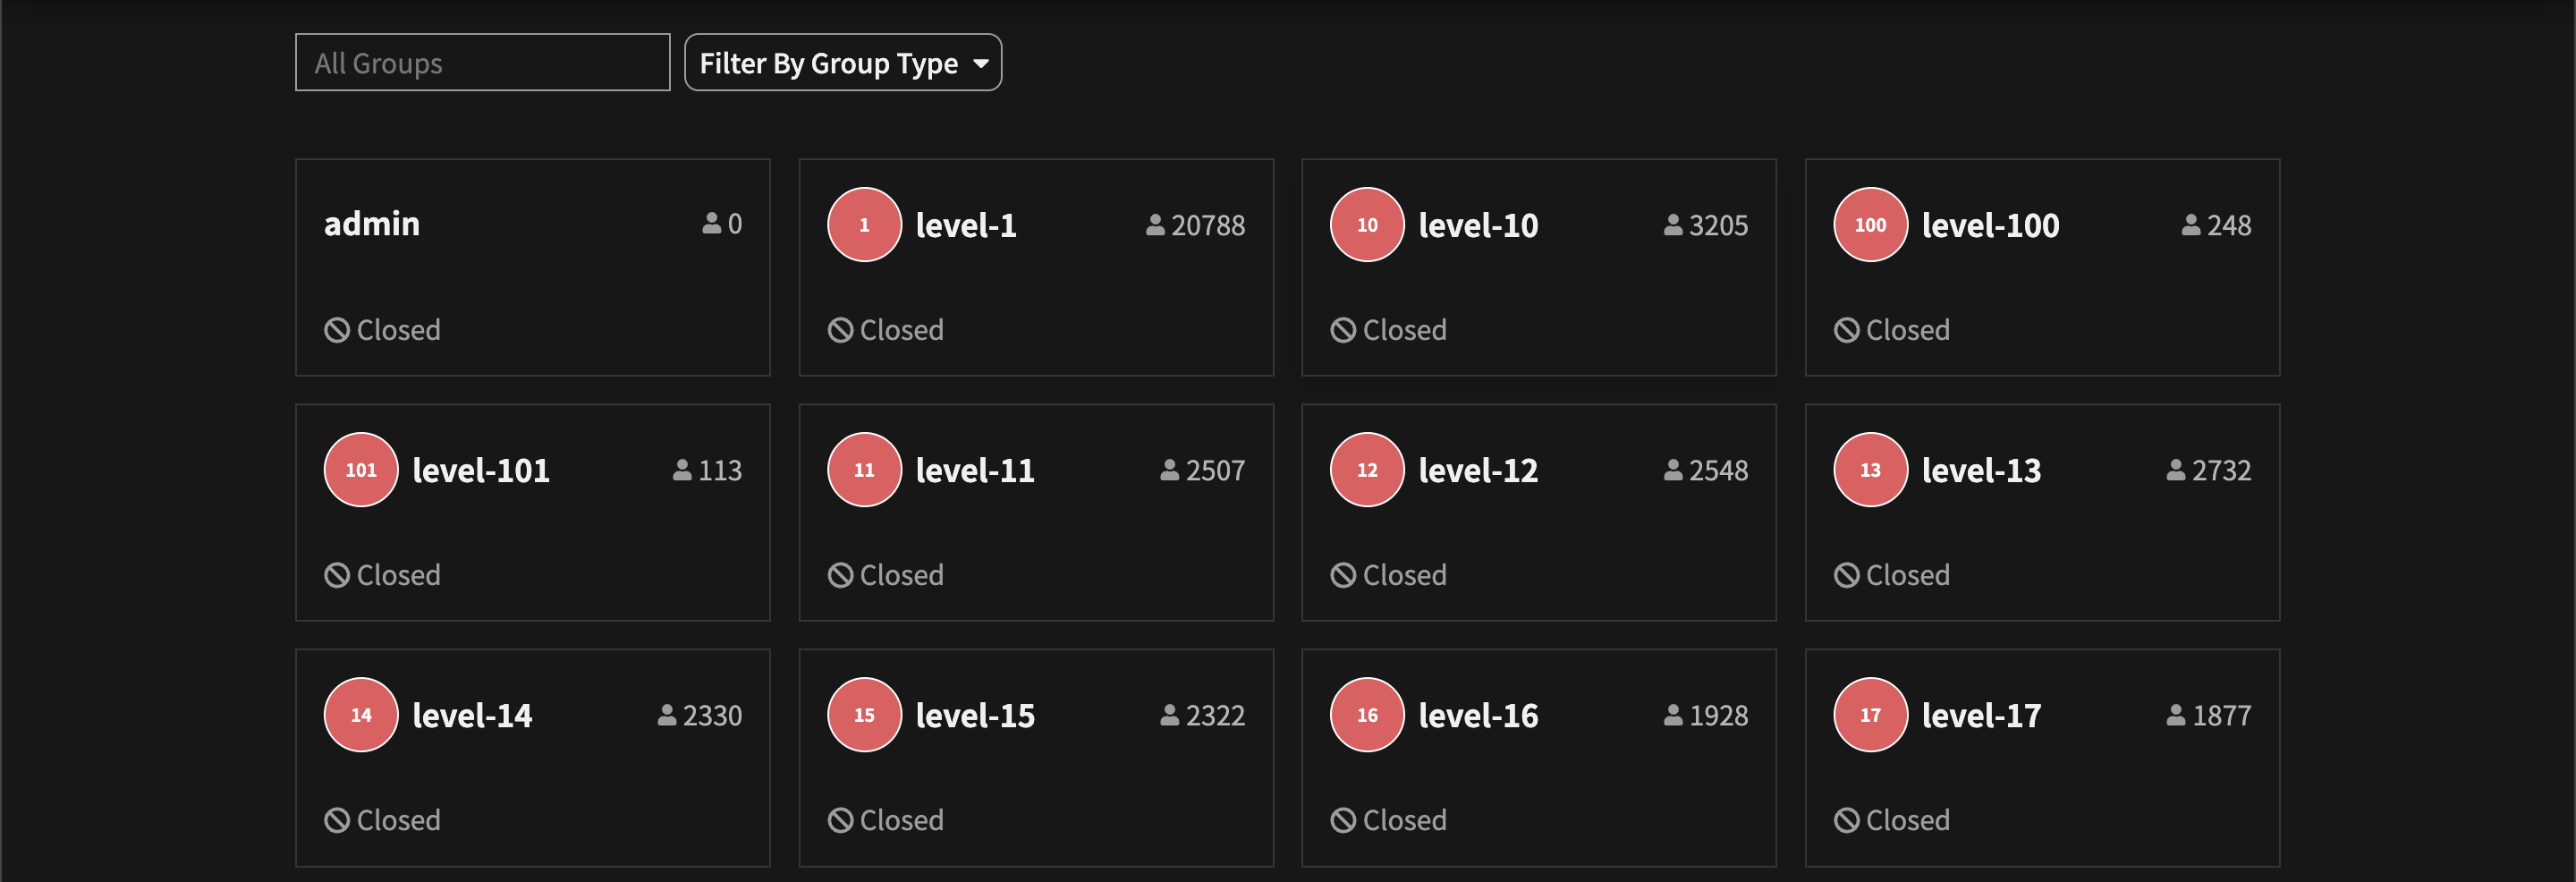Click the level-101 badge avatar
The height and width of the screenshot is (882, 2576).
tap(361, 470)
